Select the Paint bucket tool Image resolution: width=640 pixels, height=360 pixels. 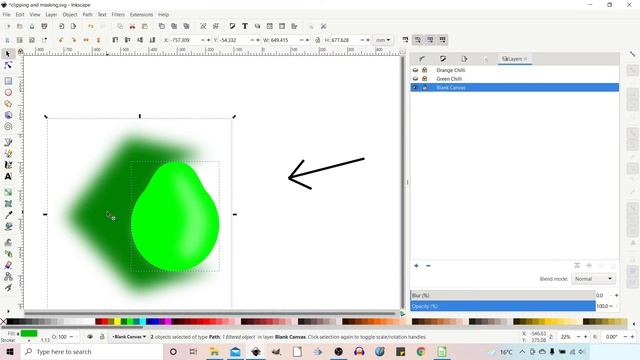tap(8, 226)
